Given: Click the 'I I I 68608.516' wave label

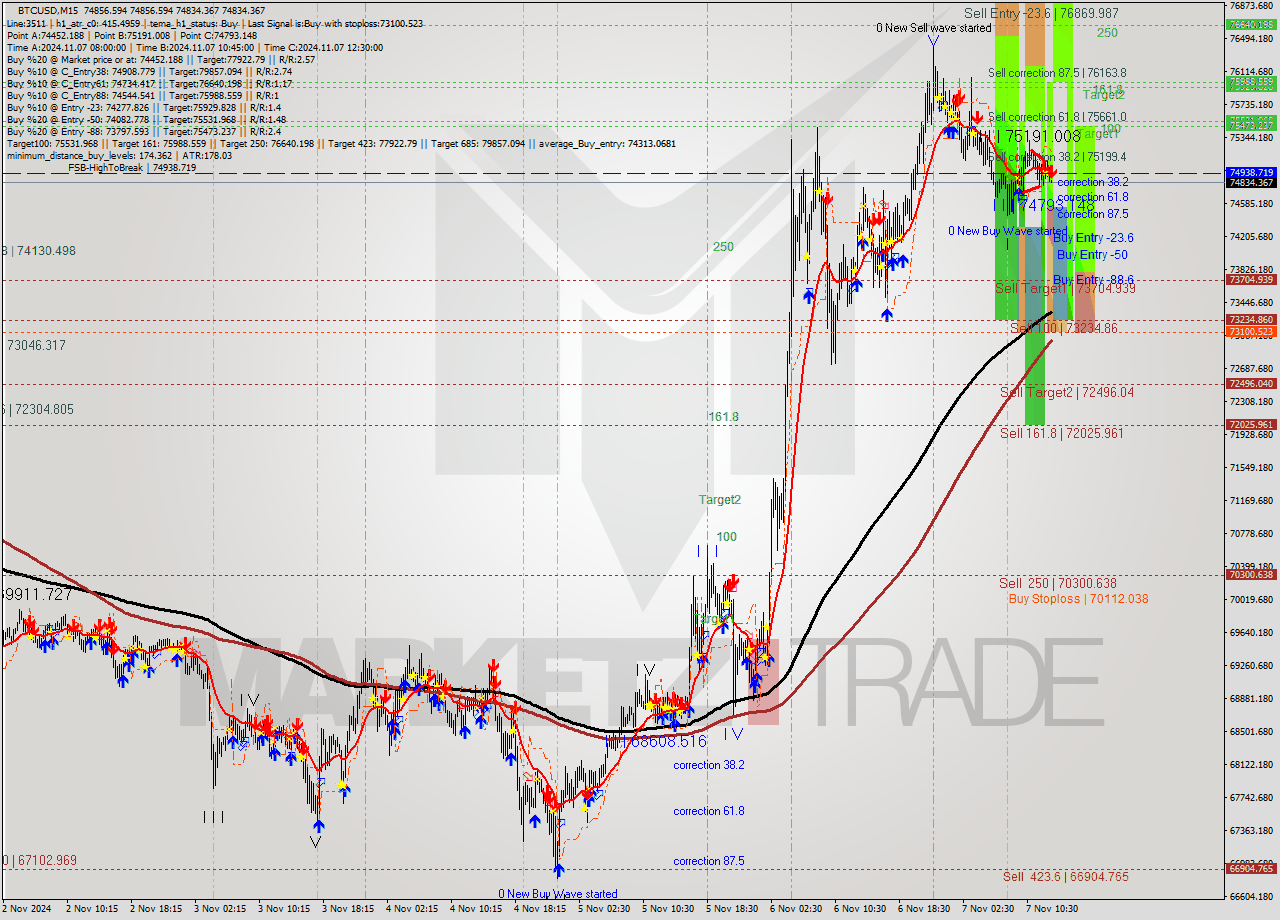Looking at the screenshot, I should pos(655,742).
